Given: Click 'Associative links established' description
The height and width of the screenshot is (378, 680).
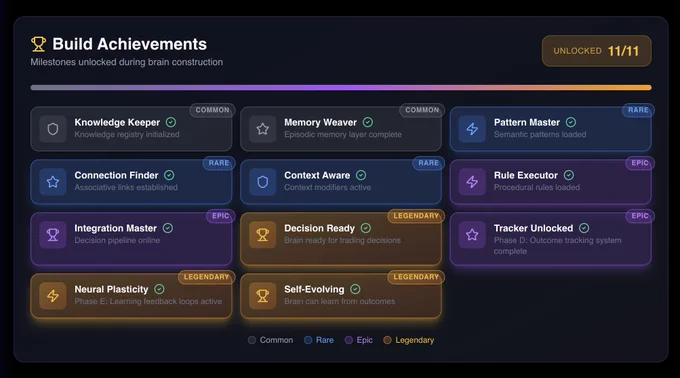Looking at the screenshot, I should pos(126,187).
